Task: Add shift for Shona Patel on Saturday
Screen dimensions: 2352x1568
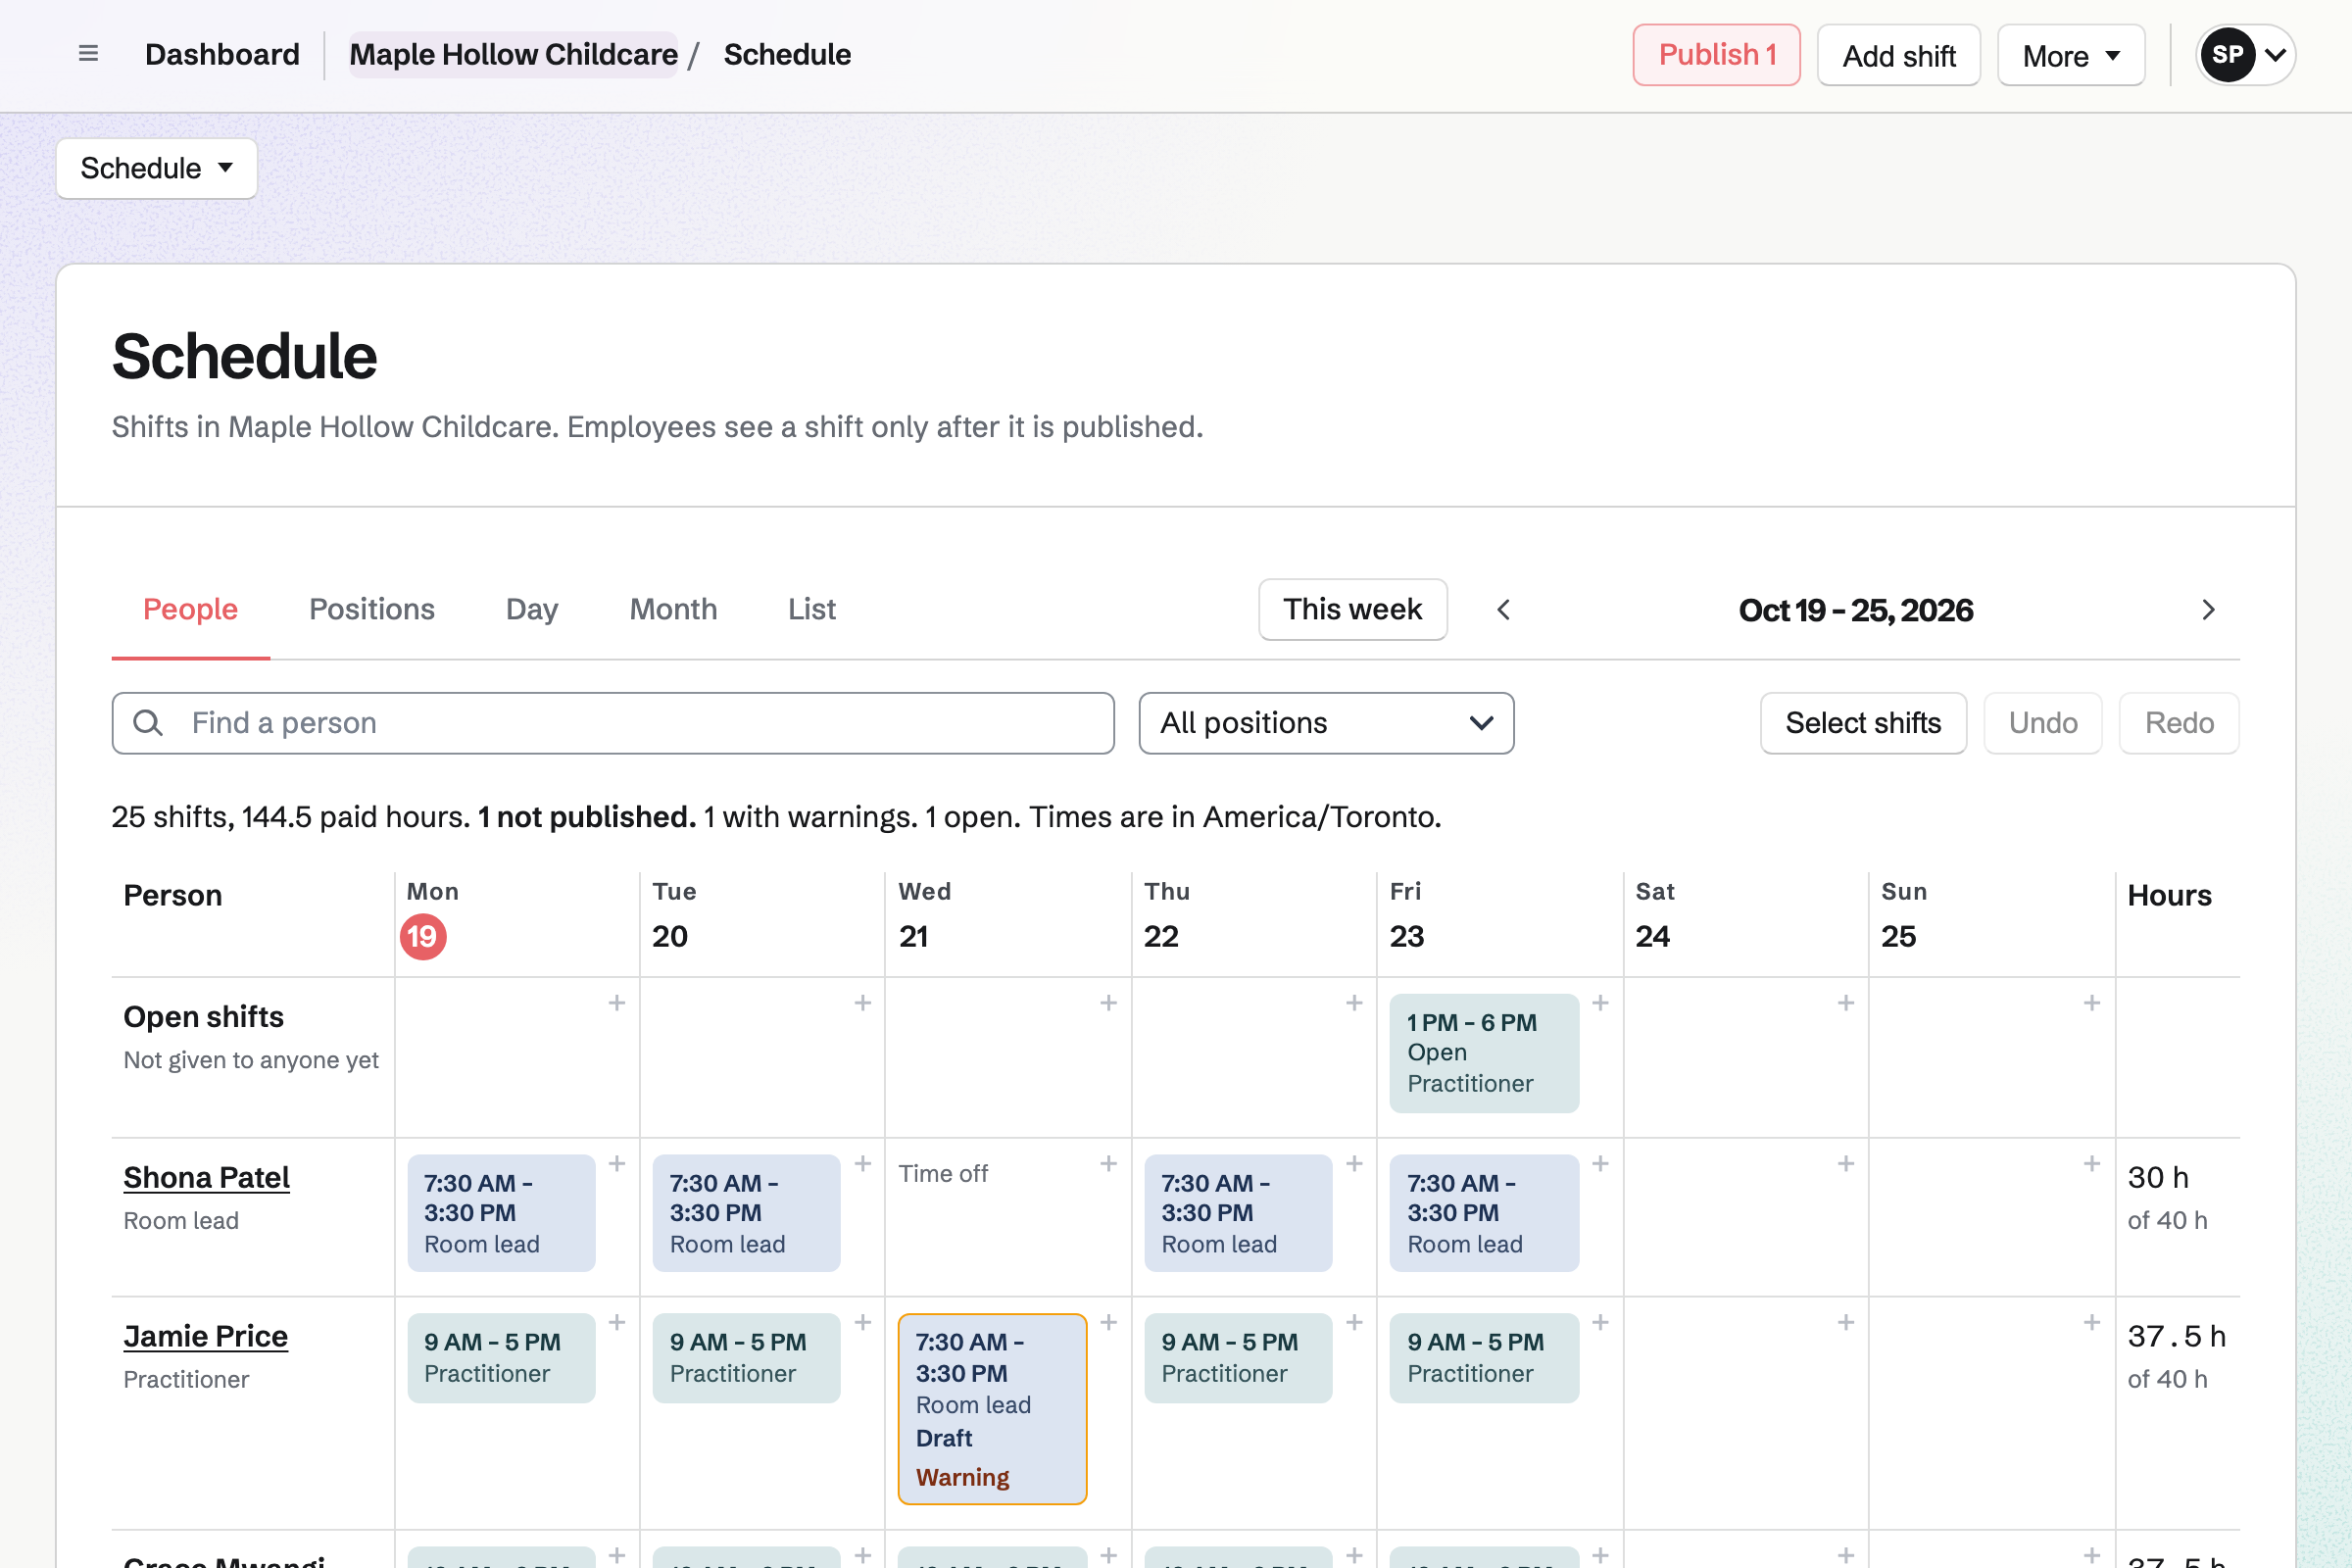Action: 1846,1164
